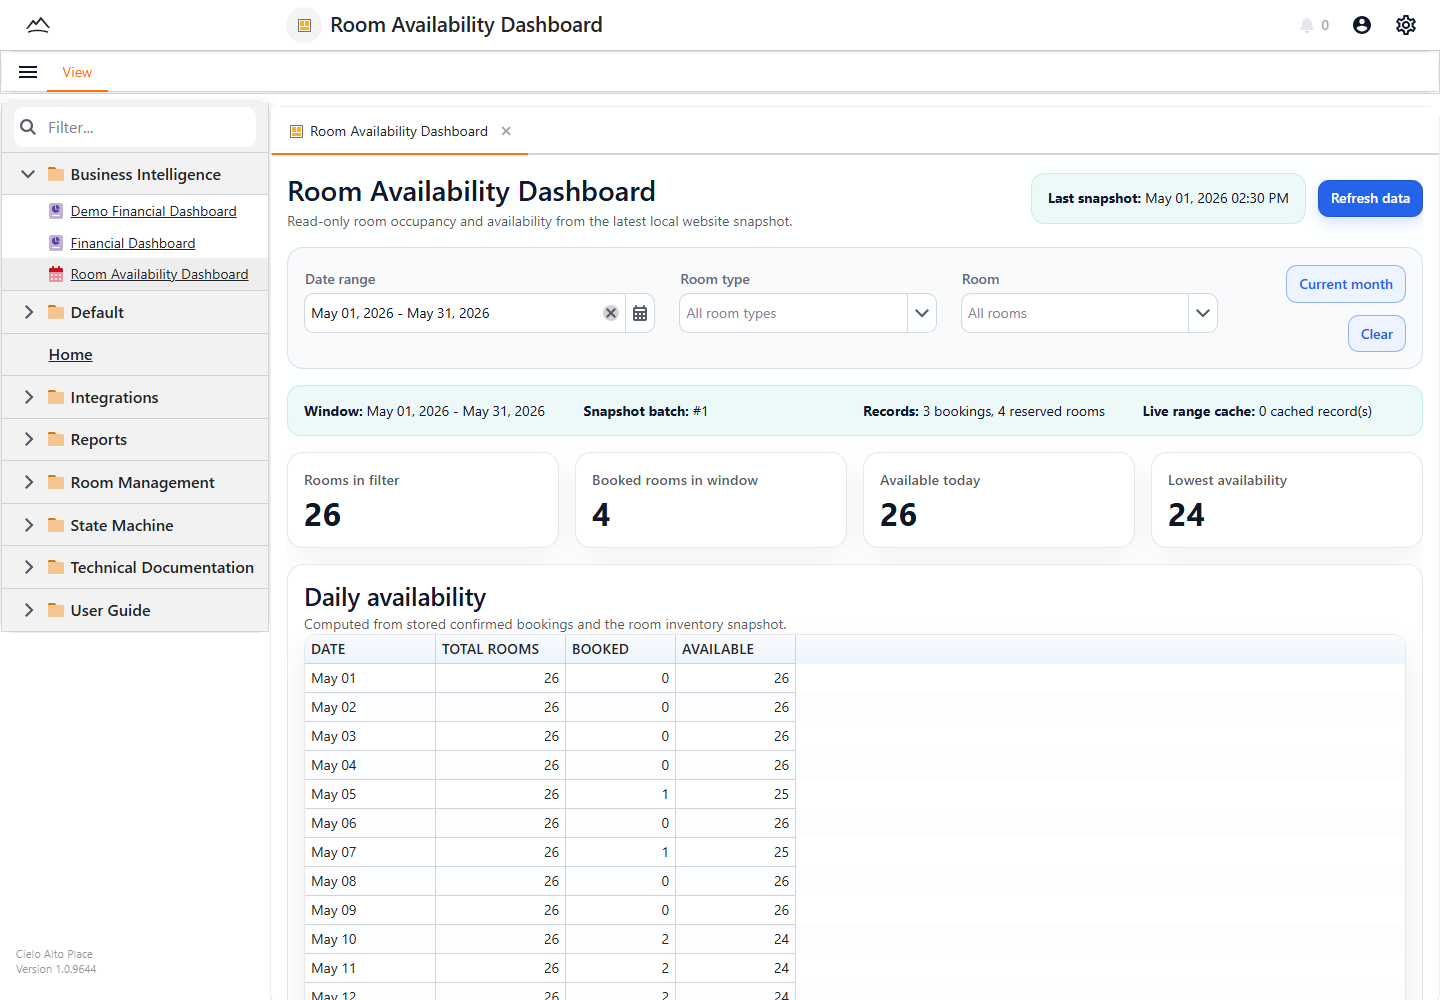Select the Room Availability Dashboard document tab

(398, 131)
